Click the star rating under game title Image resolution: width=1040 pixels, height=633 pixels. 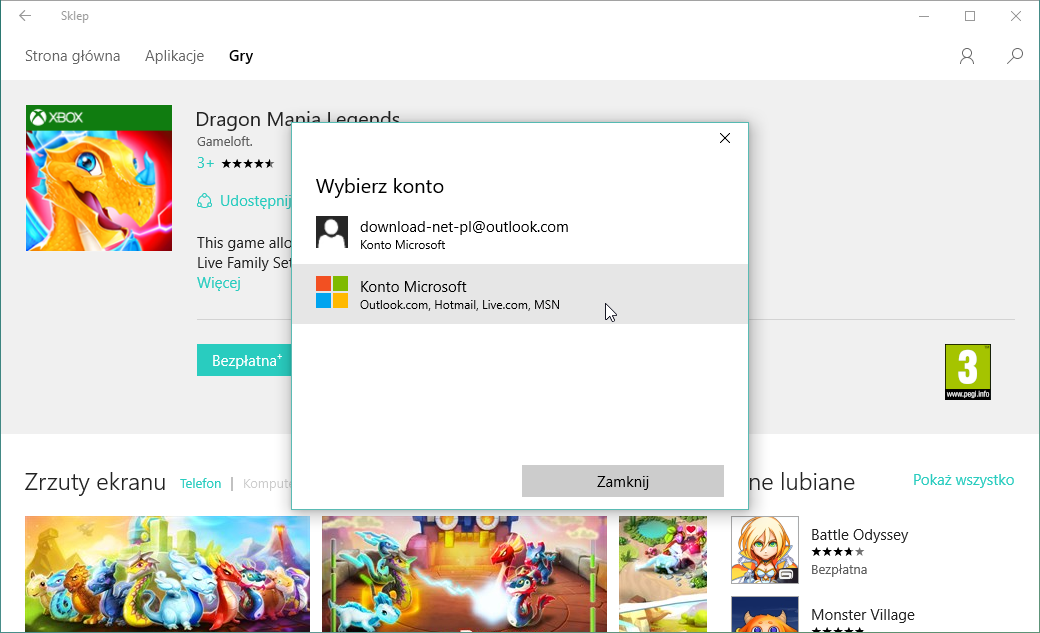tap(247, 163)
